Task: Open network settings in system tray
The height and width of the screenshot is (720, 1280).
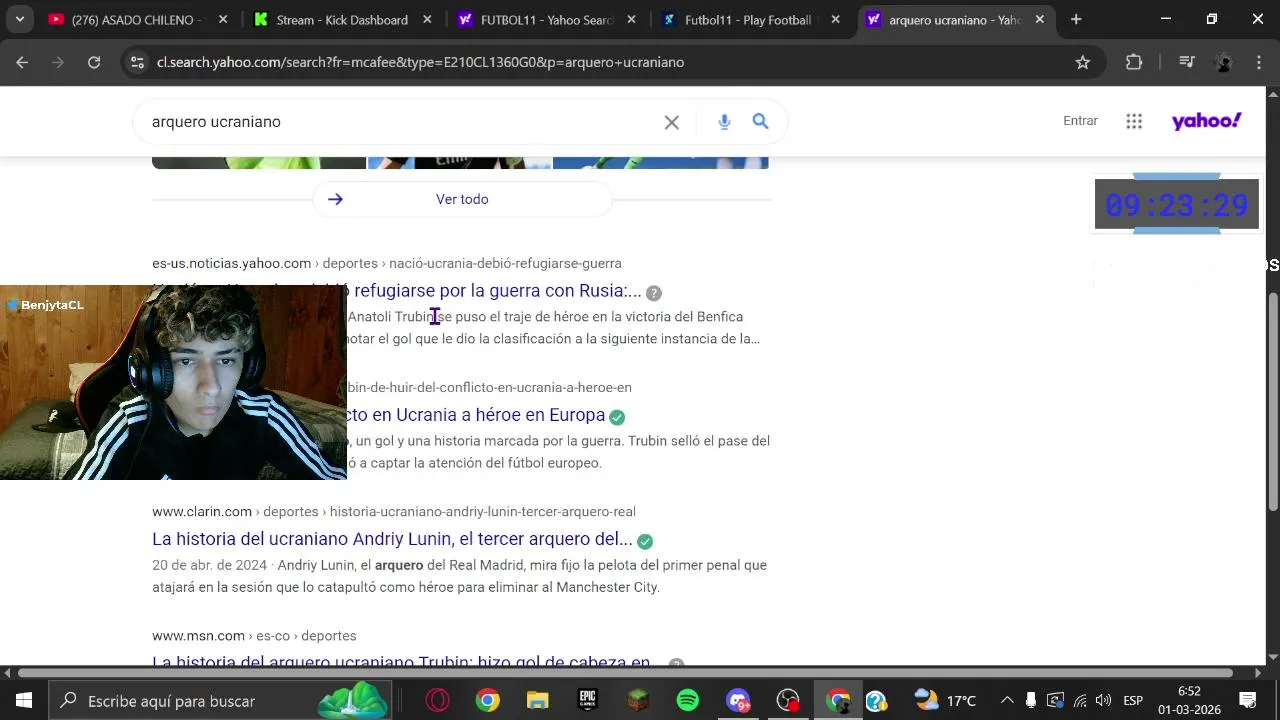Action: [1079, 701]
